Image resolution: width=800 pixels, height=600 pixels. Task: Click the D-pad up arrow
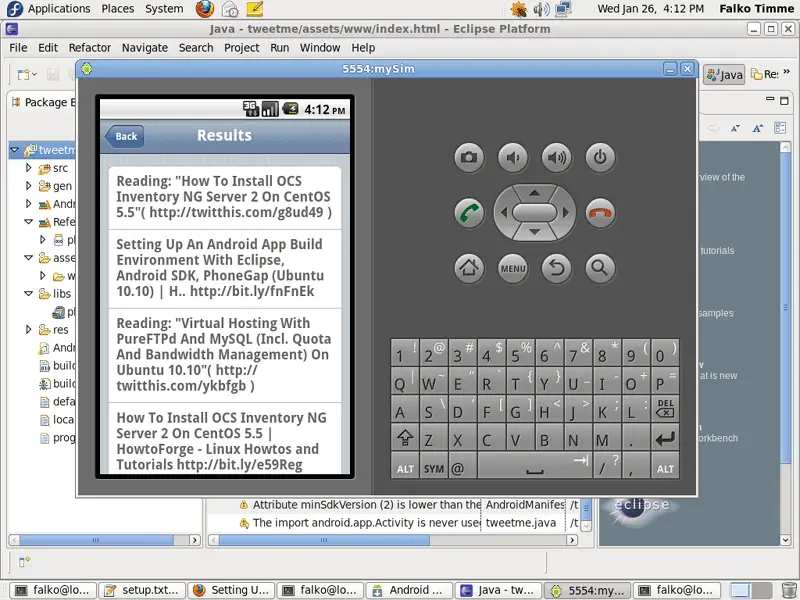pyautogui.click(x=534, y=193)
